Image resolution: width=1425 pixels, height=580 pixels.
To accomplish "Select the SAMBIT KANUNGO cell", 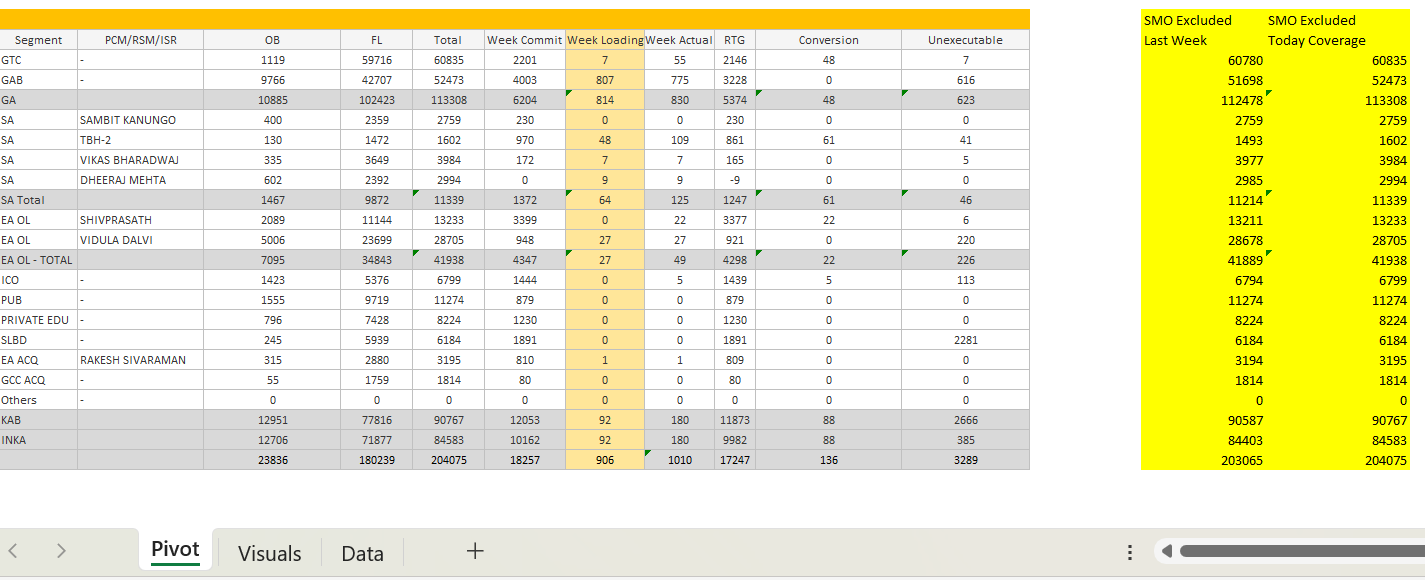I will pos(128,120).
